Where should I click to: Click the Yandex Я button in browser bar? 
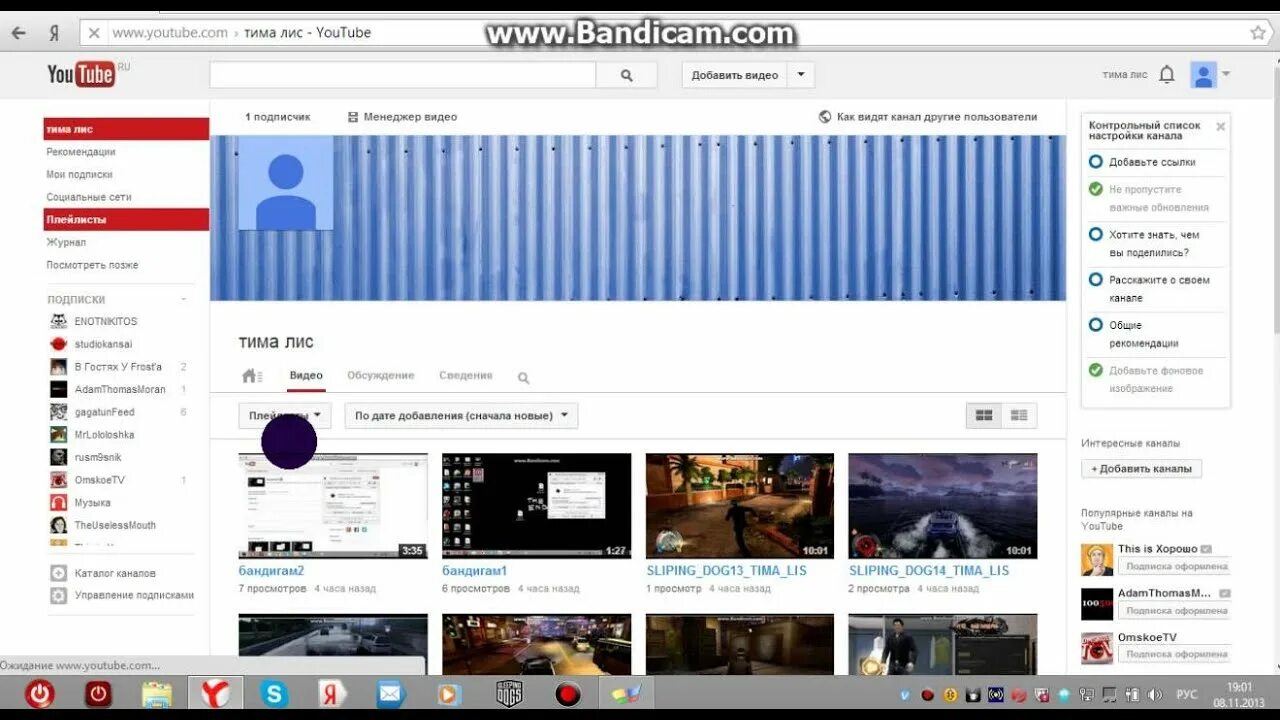pyautogui.click(x=54, y=33)
